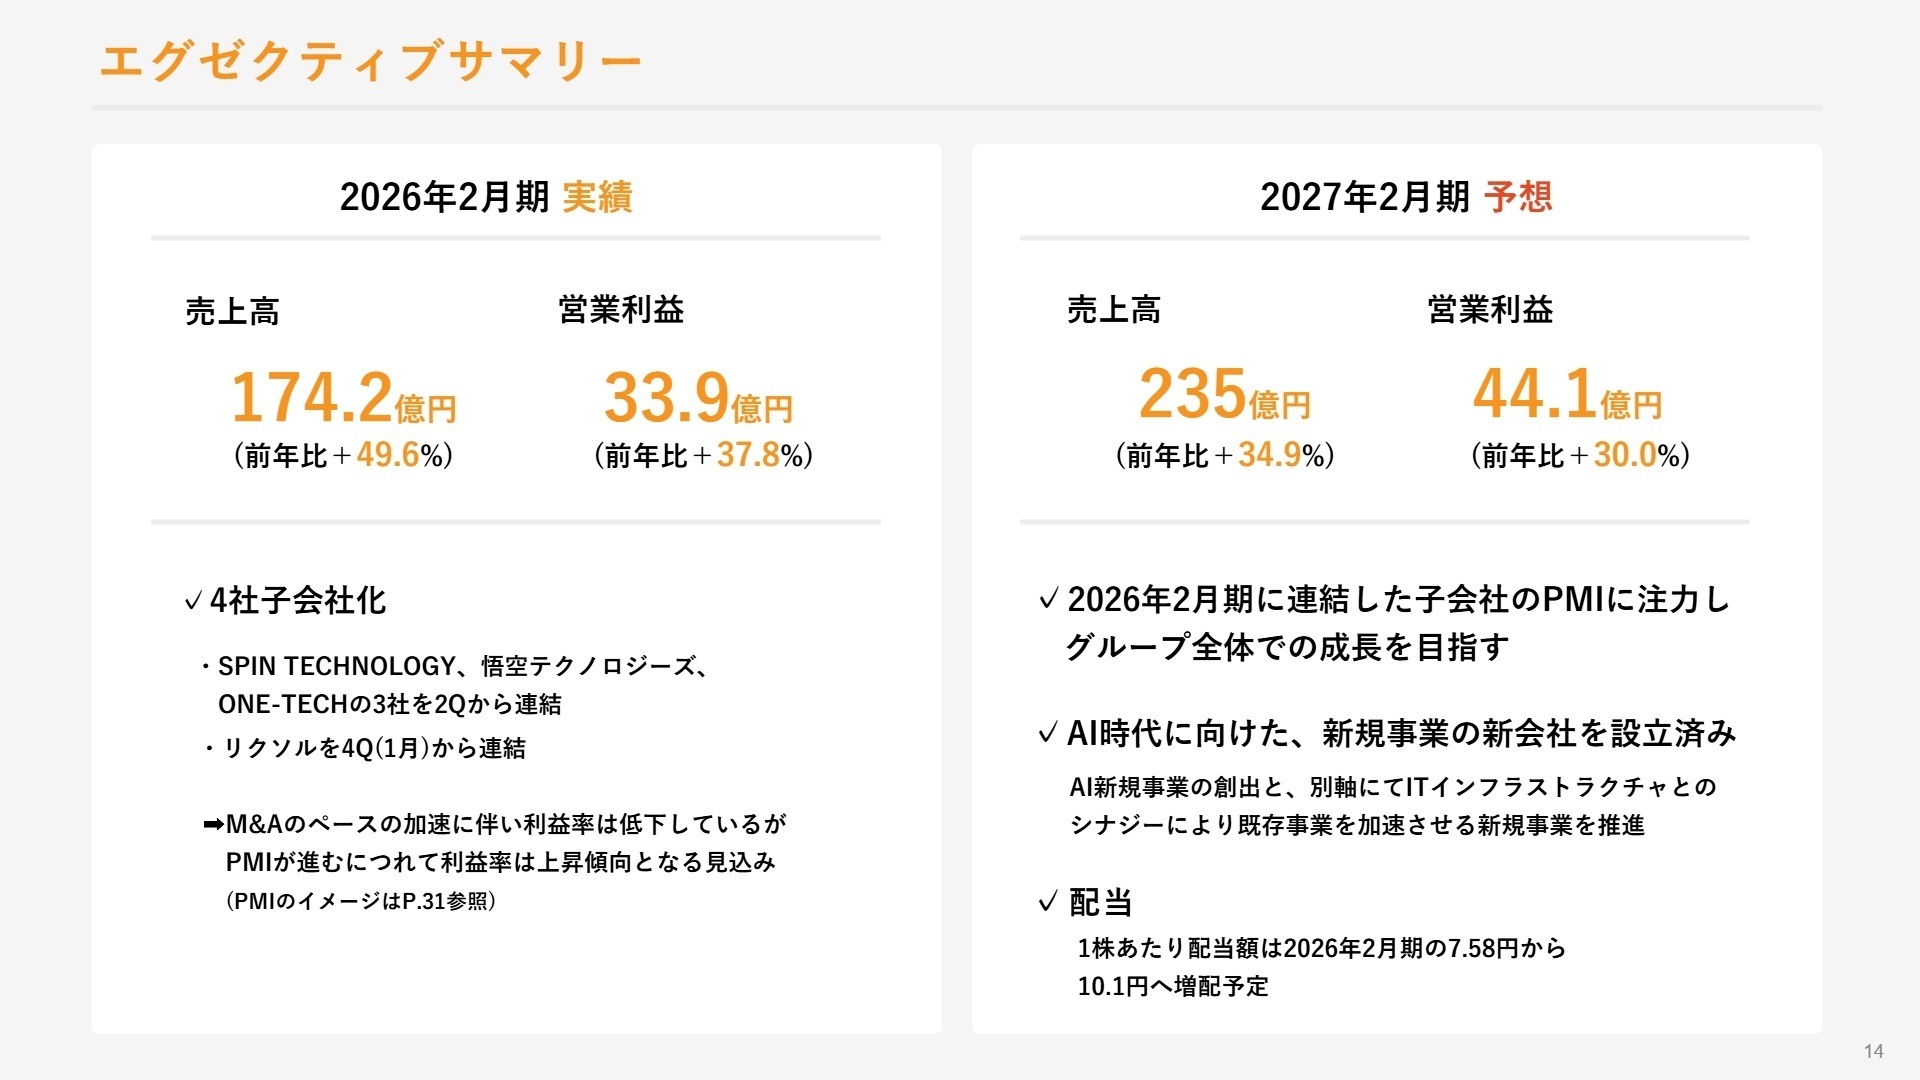The image size is (1920, 1080).
Task: Click the 174.2億円 sales figure
Action: point(344,397)
